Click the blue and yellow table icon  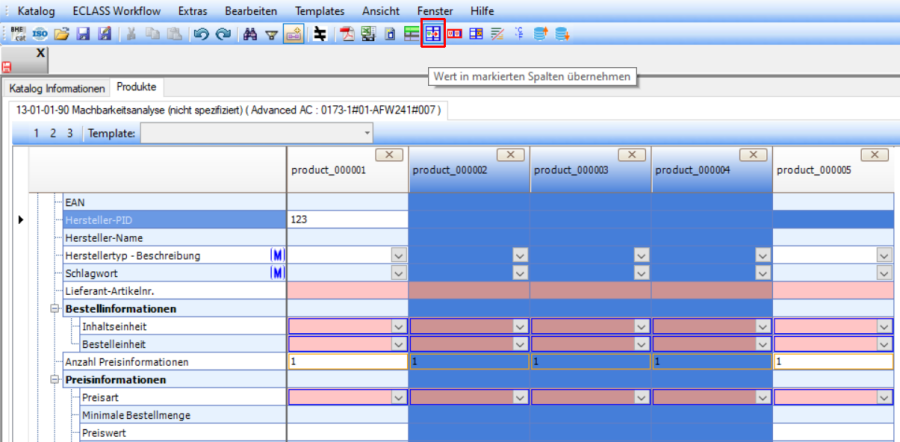476,34
